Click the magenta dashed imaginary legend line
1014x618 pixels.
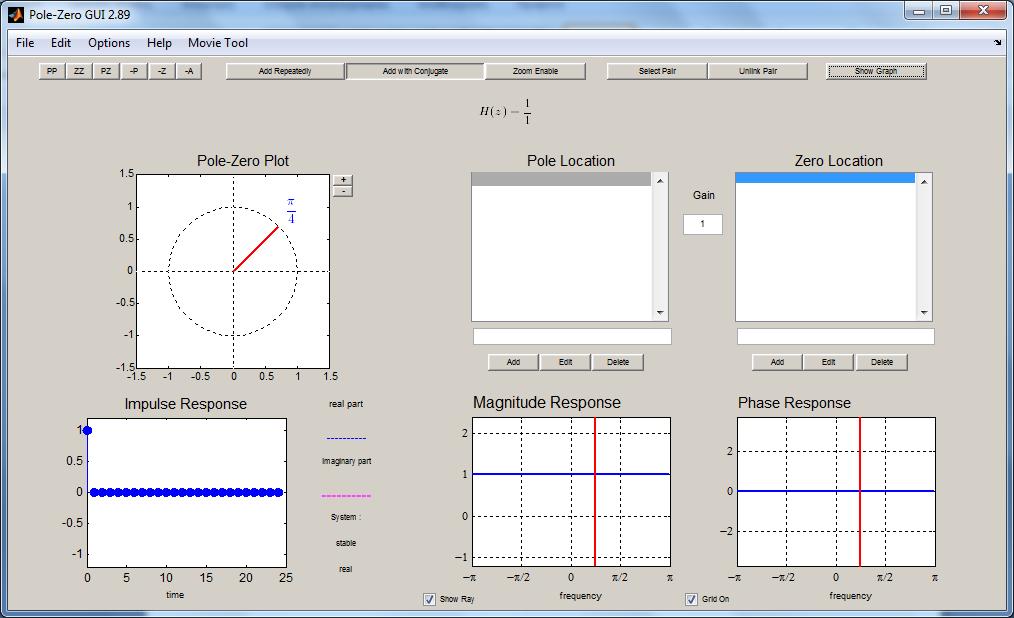346,496
